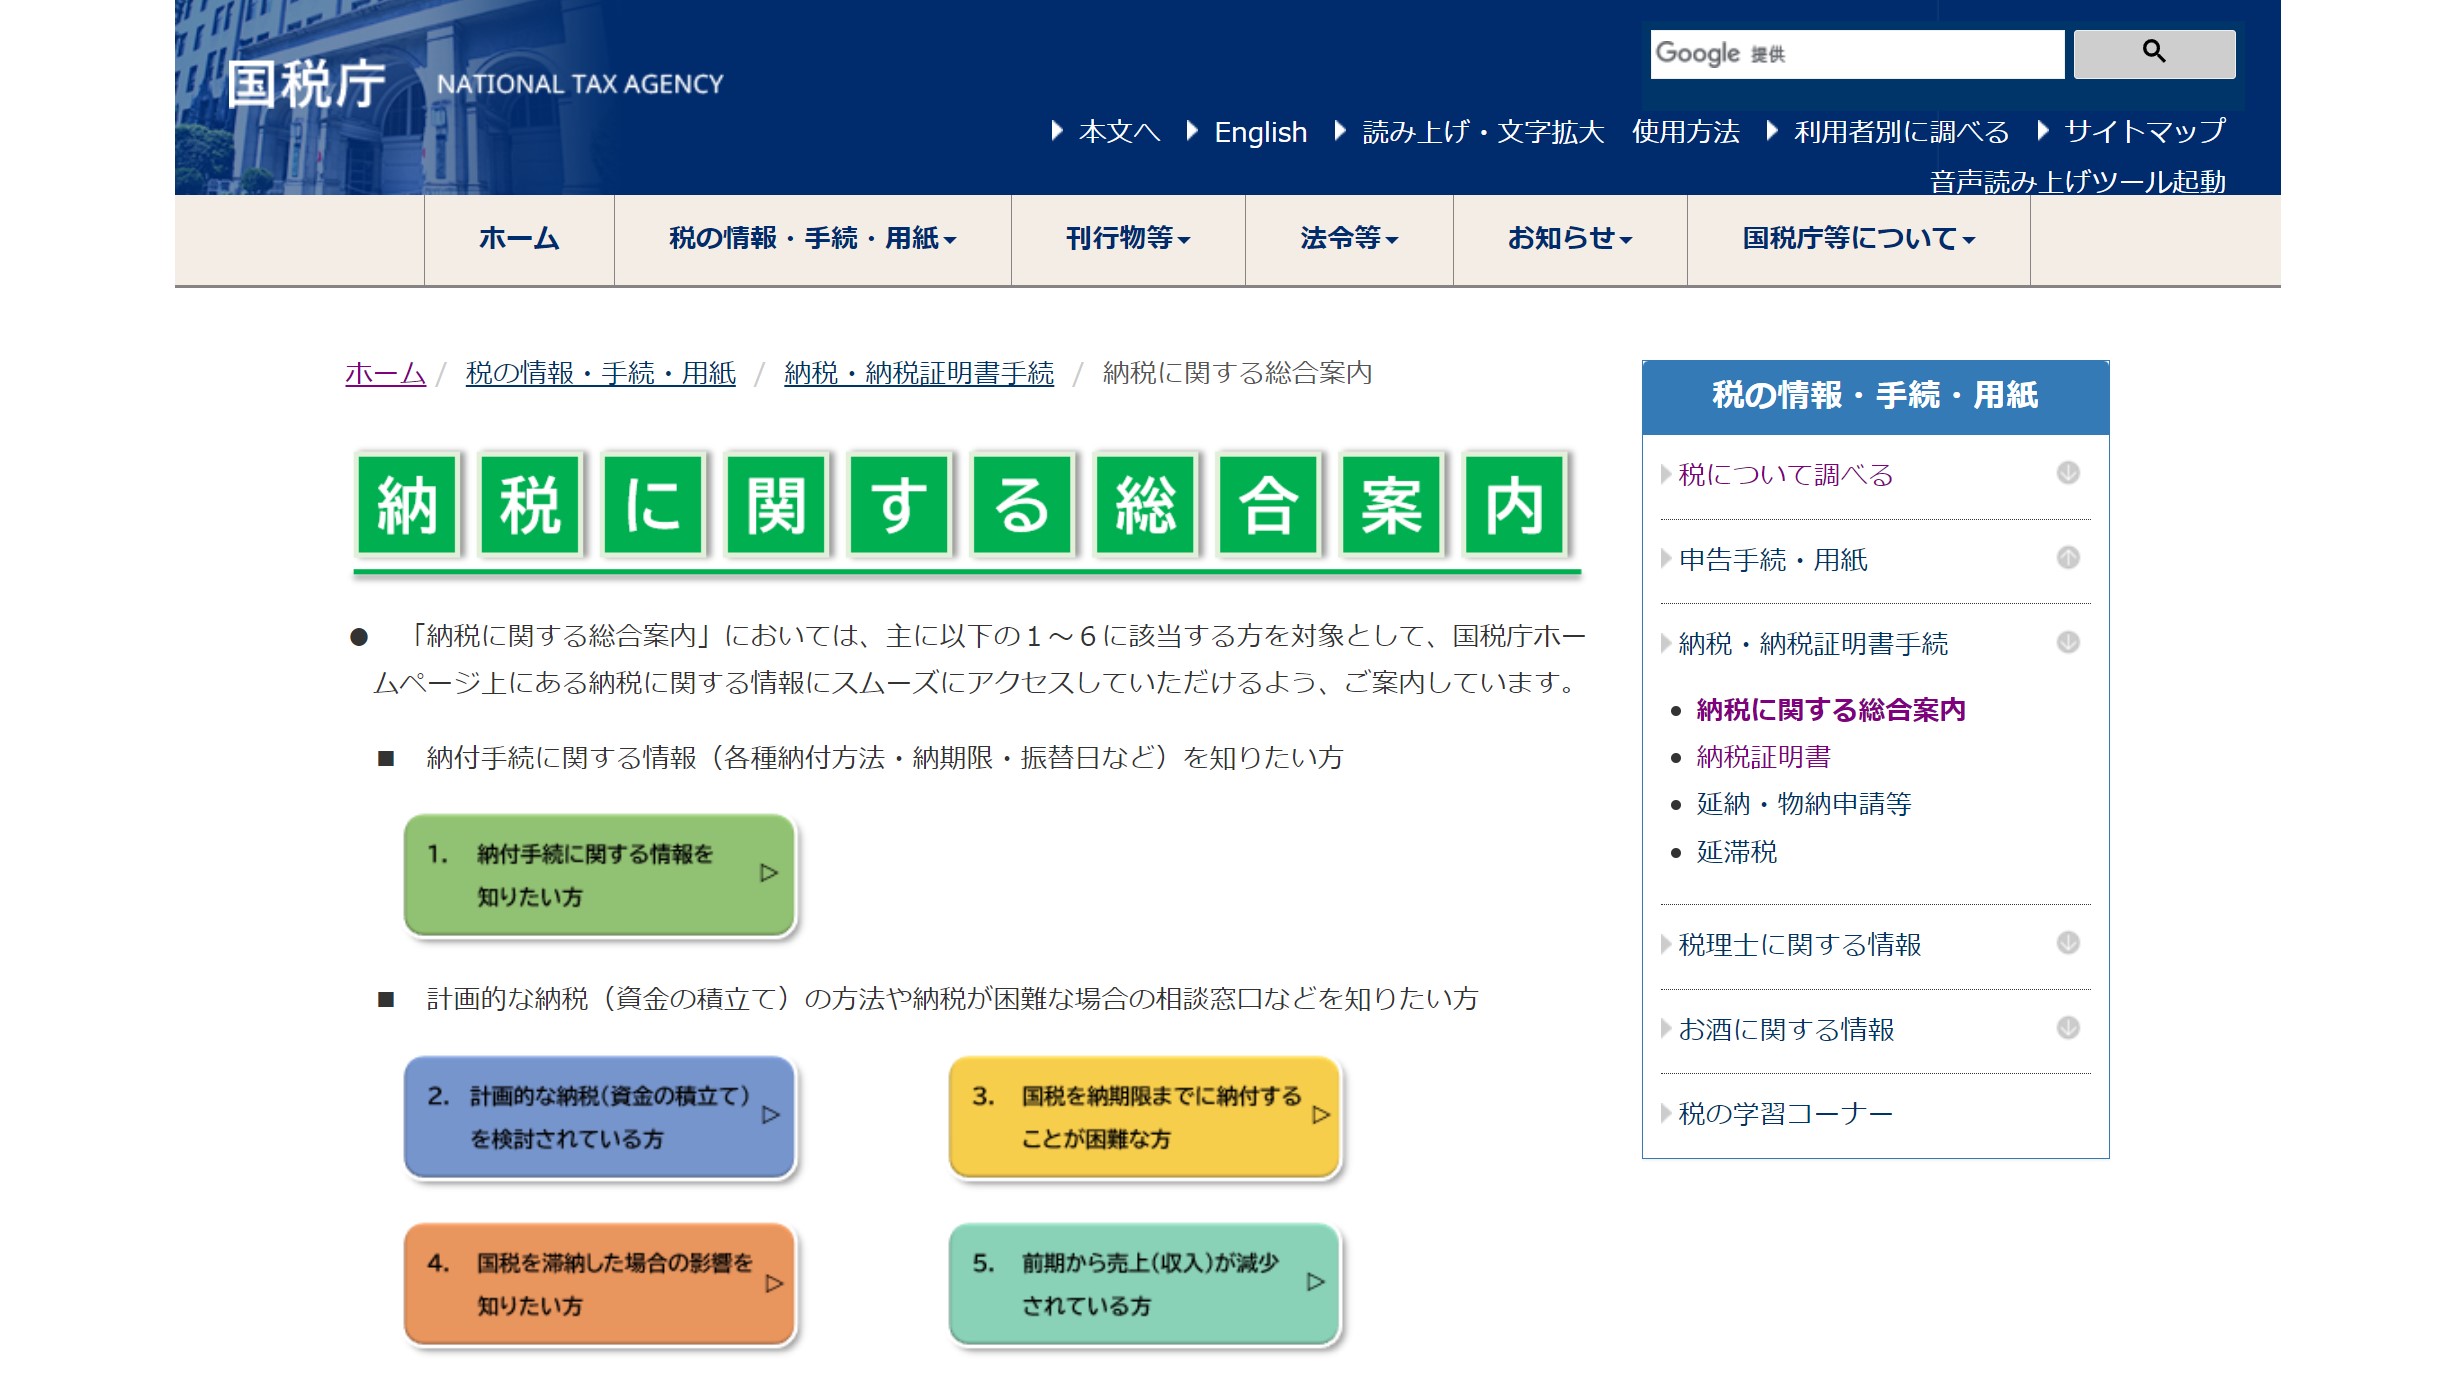Click circle arrow icon beside 税理士に関する情報

click(2067, 943)
